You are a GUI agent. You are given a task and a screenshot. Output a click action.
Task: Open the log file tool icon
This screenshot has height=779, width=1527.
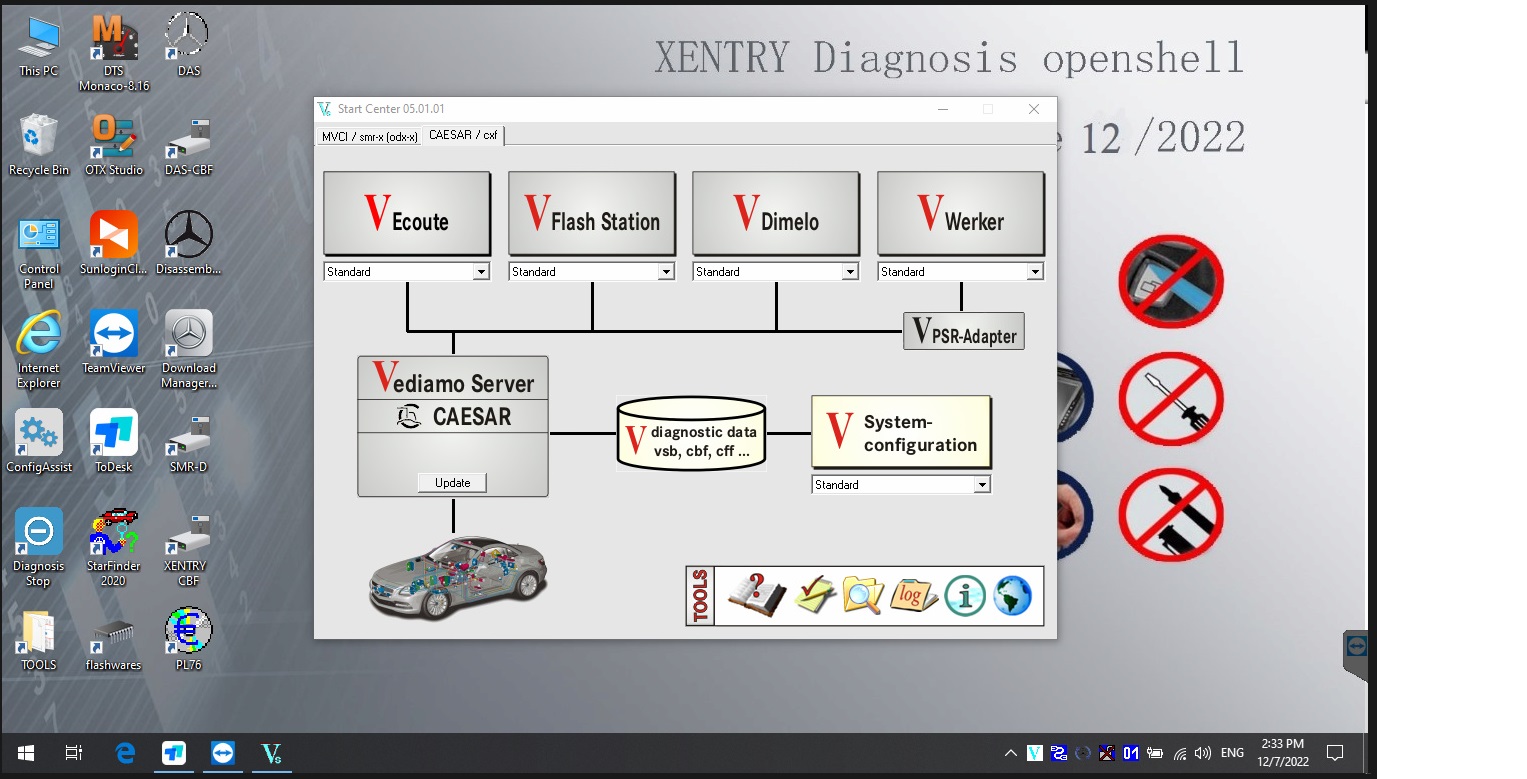[x=913, y=596]
